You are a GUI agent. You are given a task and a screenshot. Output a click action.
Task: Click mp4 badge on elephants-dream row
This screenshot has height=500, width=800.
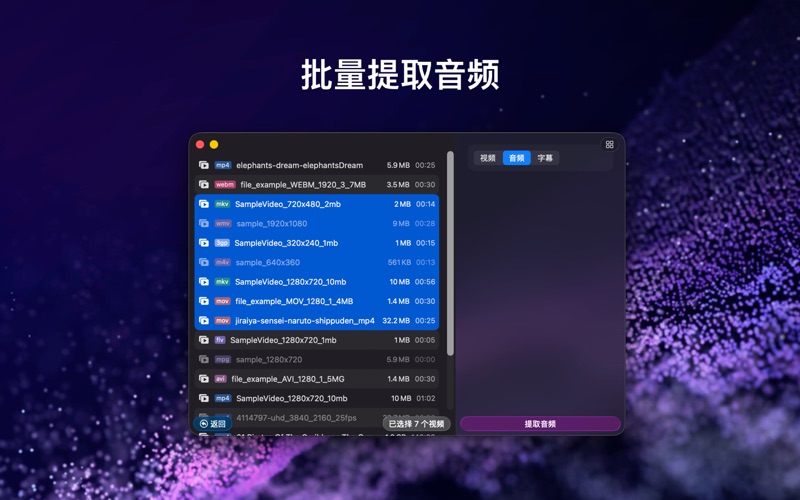223,165
